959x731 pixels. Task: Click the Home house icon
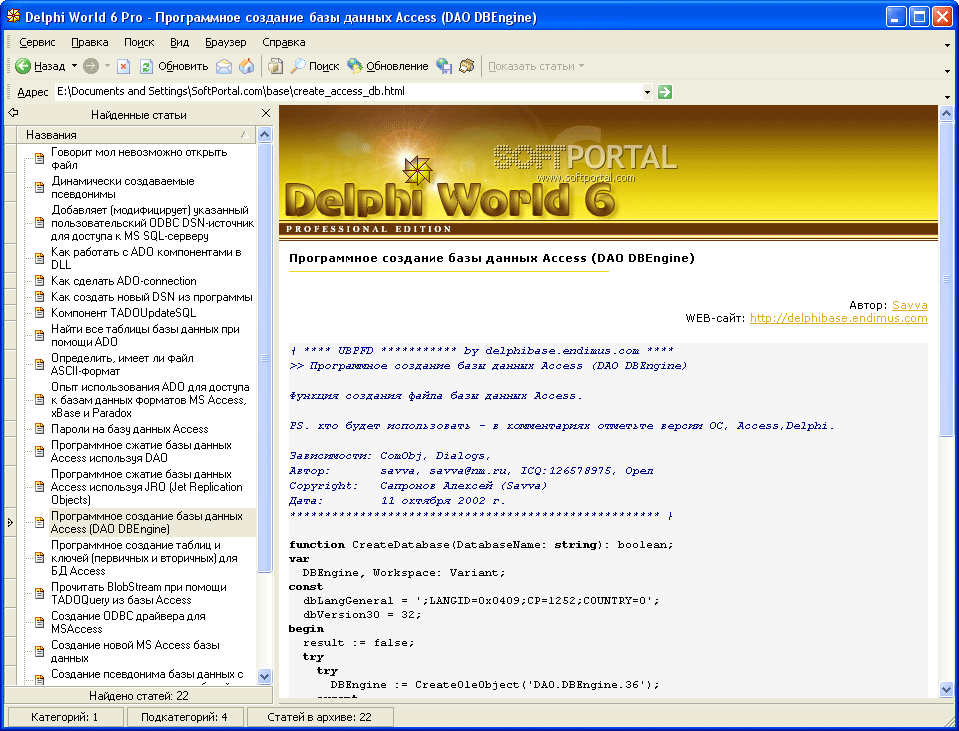coord(247,66)
